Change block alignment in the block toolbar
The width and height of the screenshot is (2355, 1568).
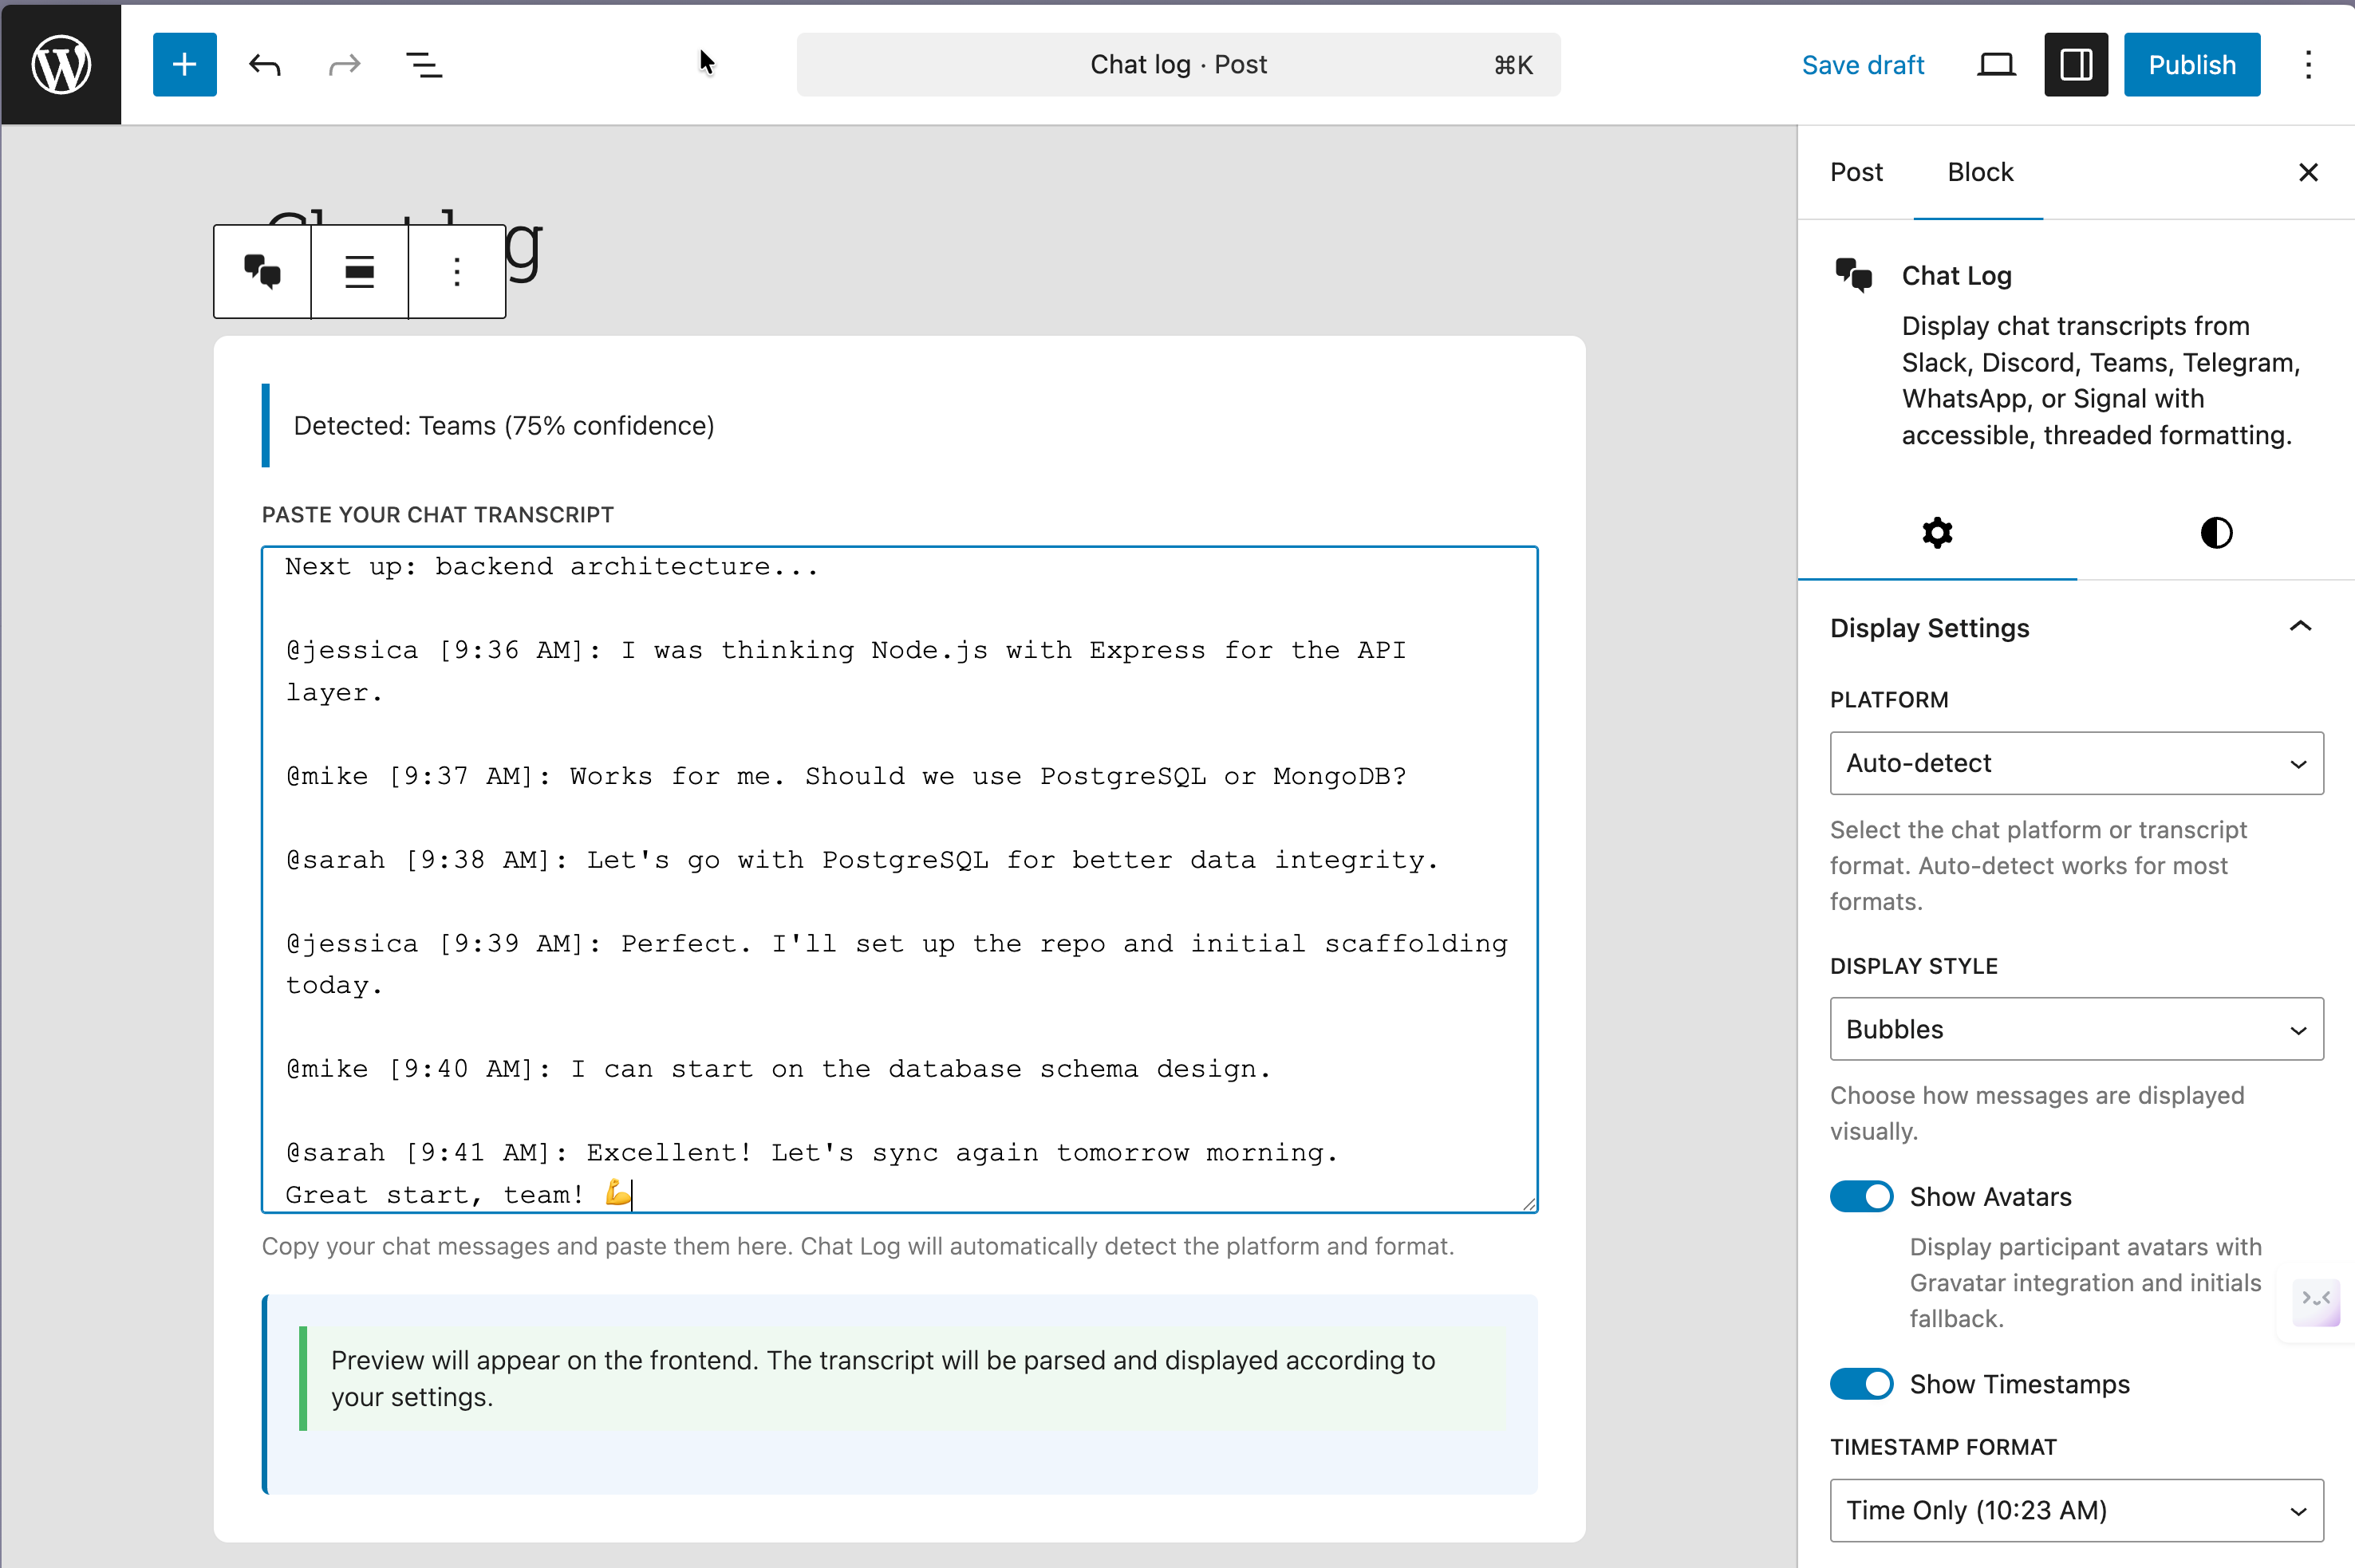(x=359, y=271)
